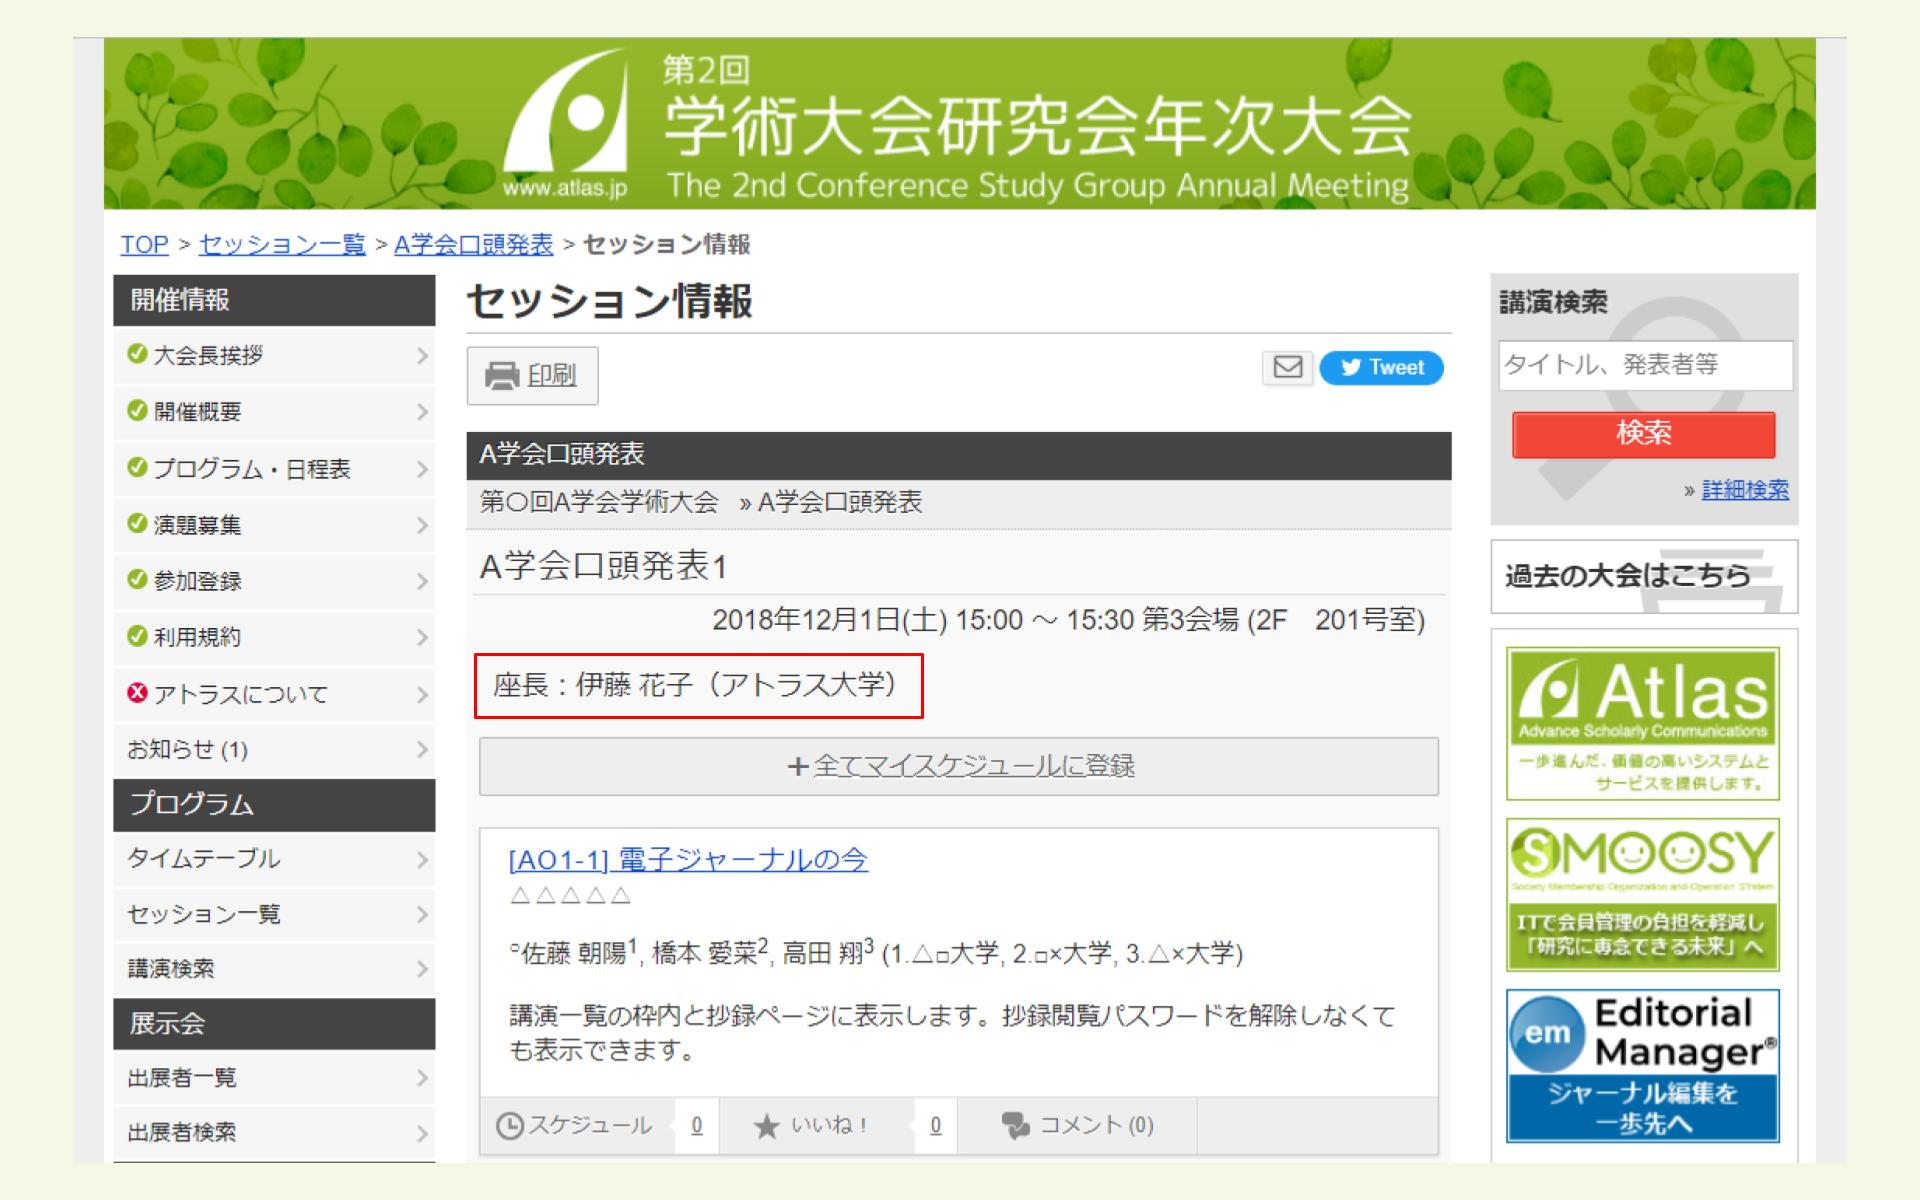
Task: Click the スケジュール clock icon
Action: point(510,1125)
